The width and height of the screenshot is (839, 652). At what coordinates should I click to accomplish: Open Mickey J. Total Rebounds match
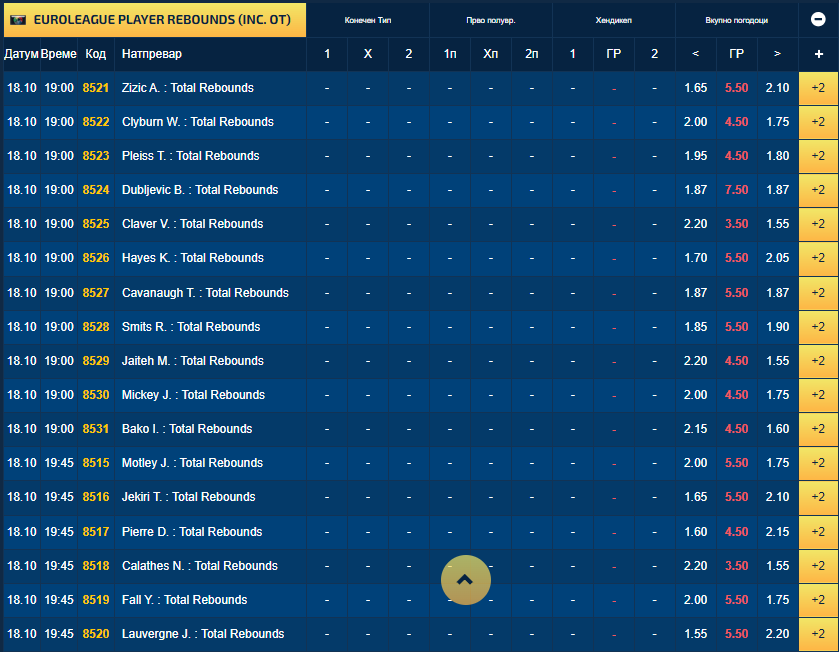coord(193,395)
